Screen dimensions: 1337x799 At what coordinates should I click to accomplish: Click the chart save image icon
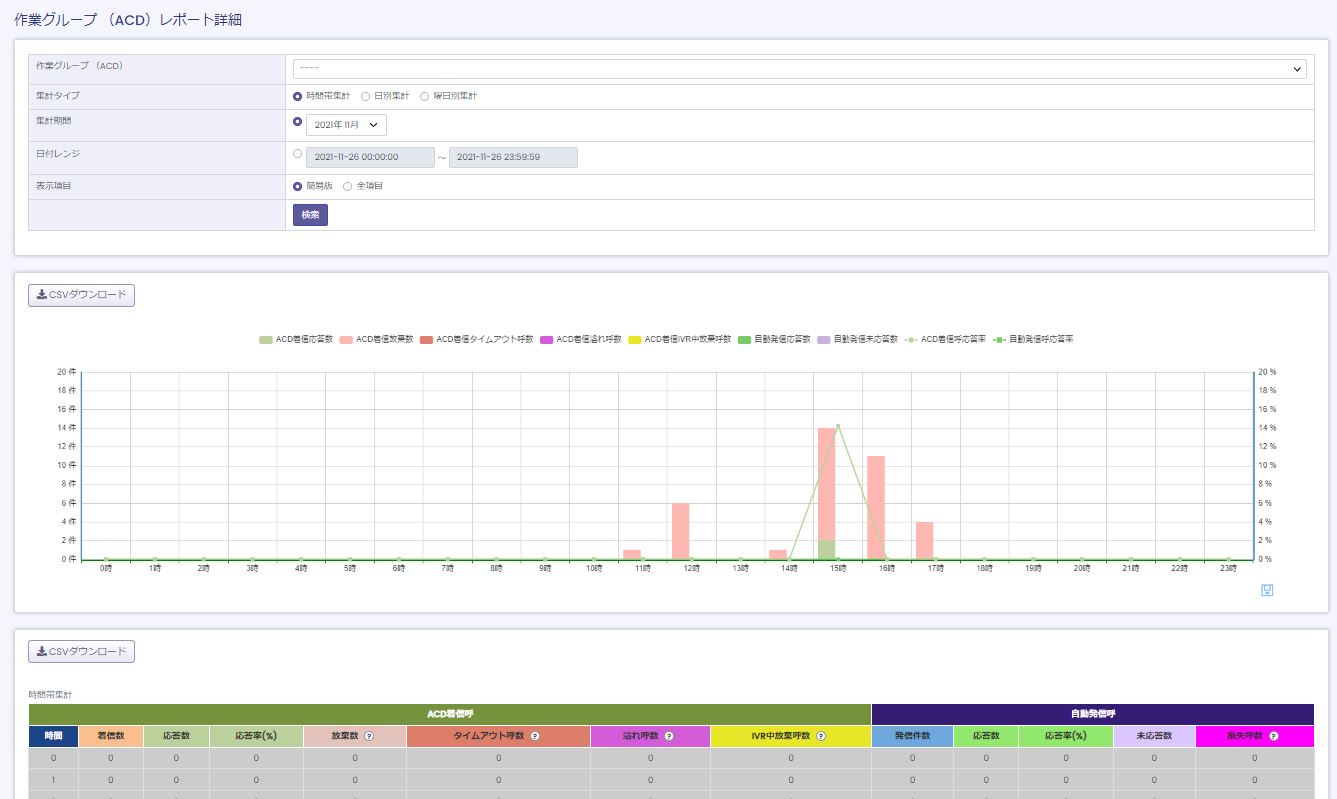click(1267, 590)
